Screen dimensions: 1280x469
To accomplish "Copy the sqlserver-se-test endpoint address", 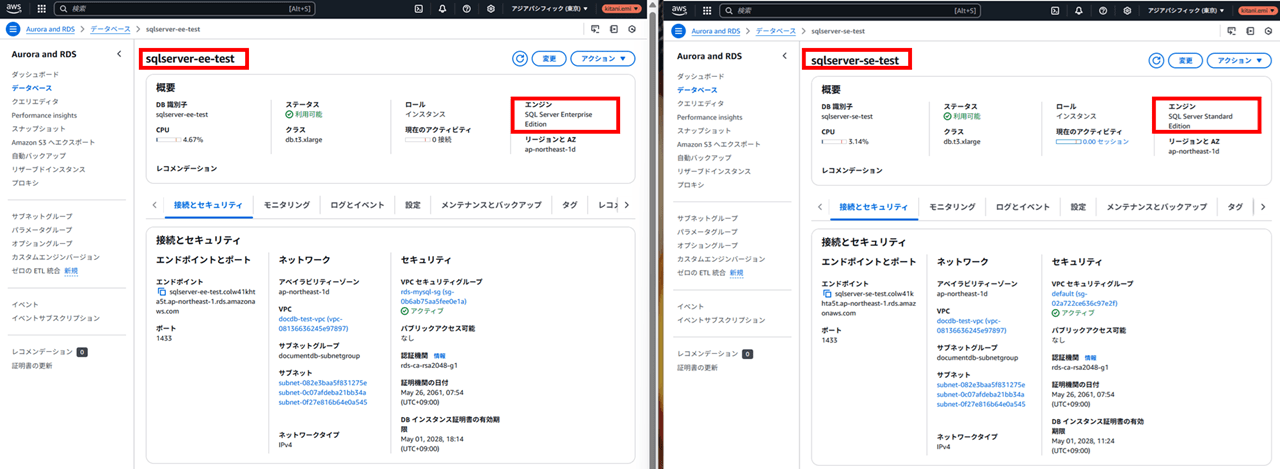I will (x=827, y=294).
